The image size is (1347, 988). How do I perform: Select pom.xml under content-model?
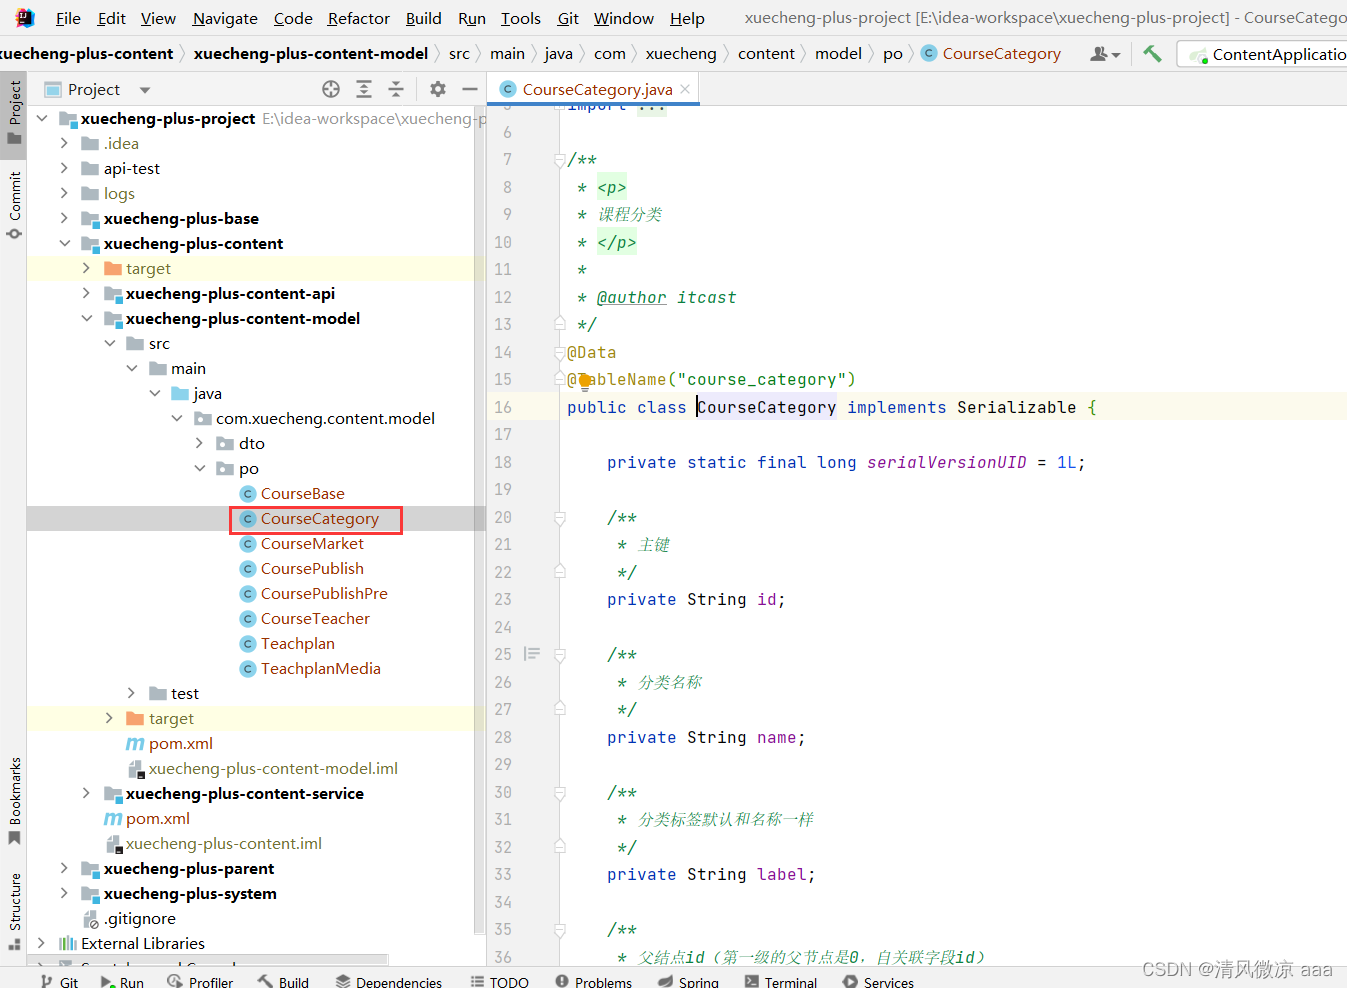[180, 743]
